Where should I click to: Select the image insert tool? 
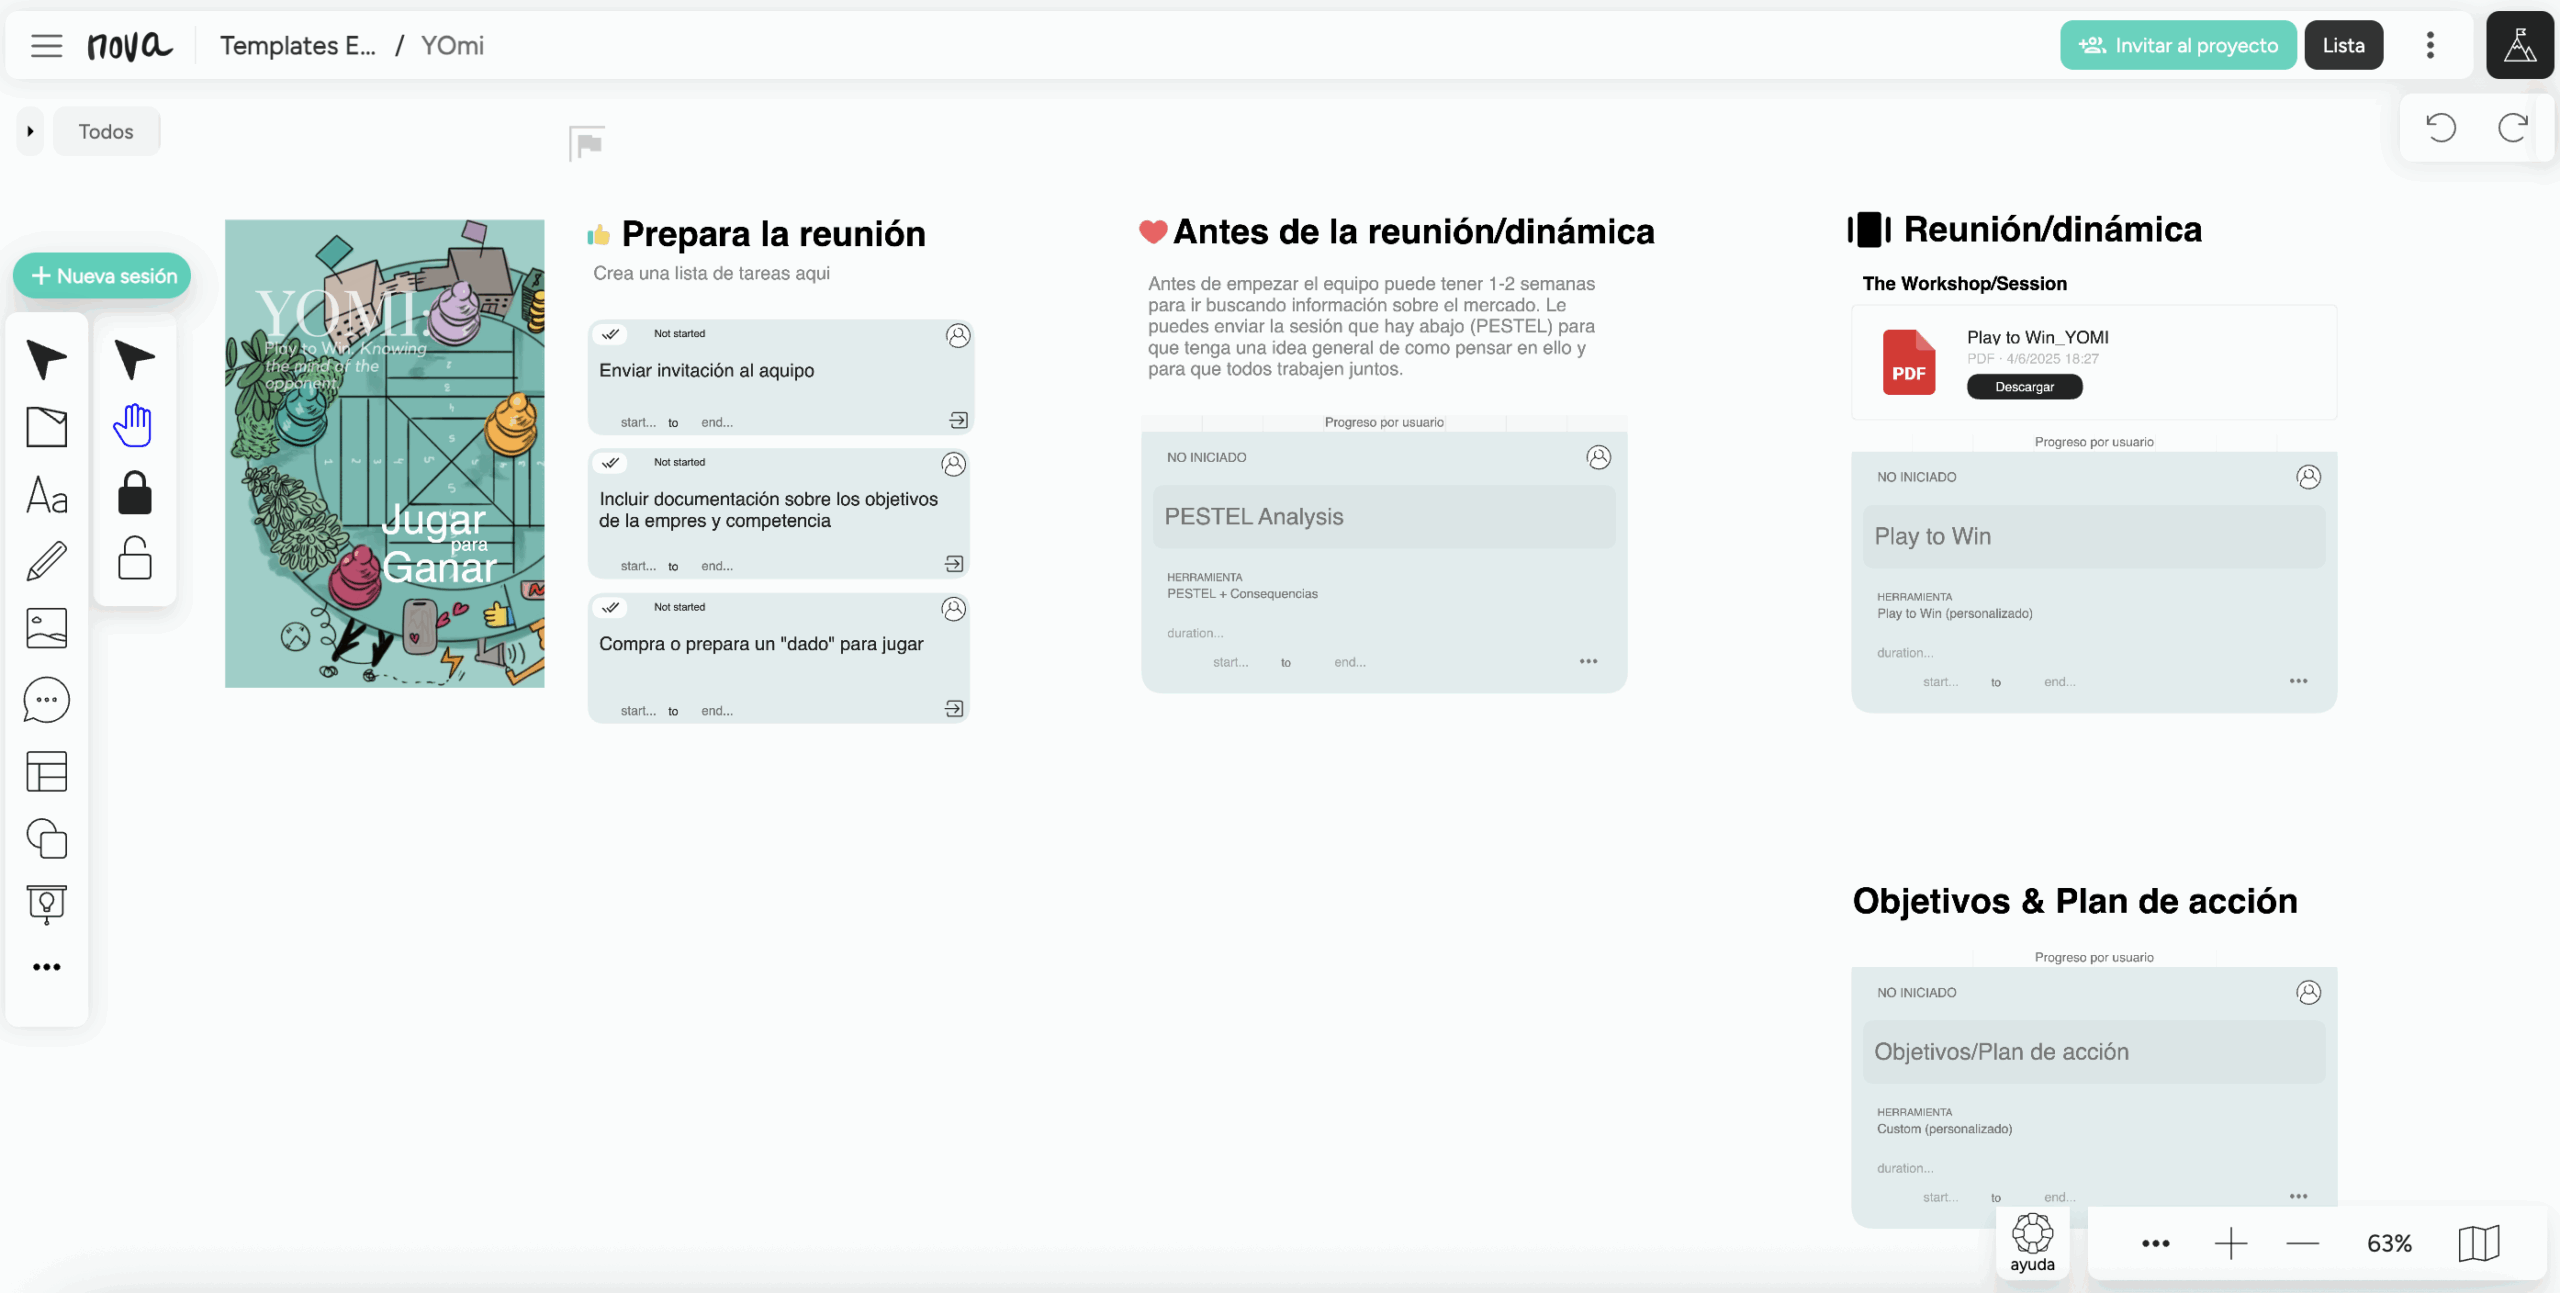[46, 629]
